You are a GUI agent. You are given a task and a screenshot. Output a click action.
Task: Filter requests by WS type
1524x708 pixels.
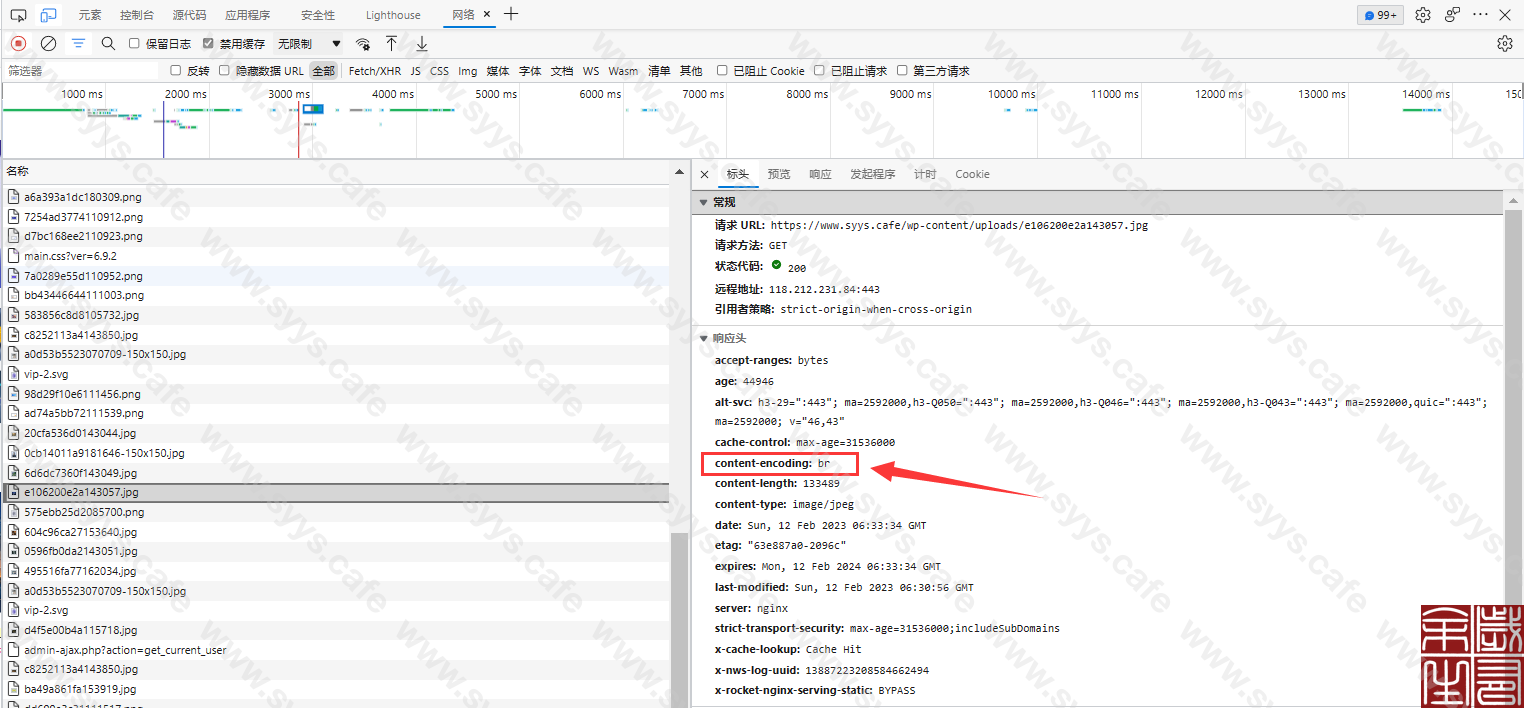(591, 71)
